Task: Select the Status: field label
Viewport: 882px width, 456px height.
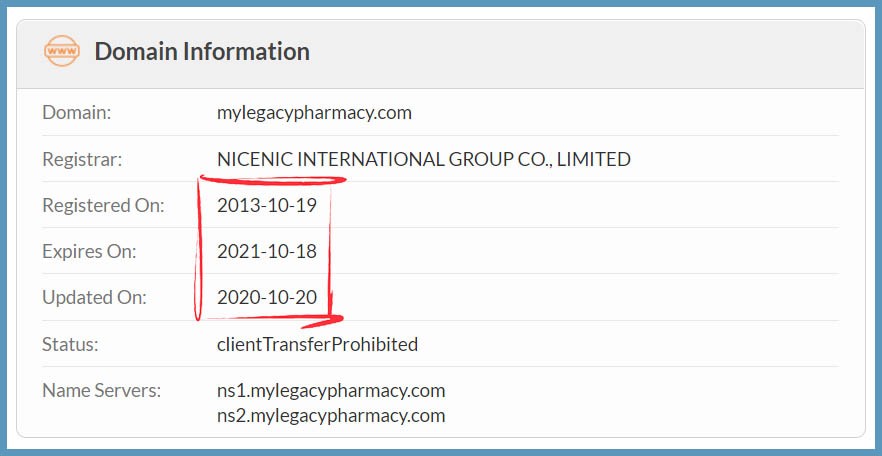Action: pos(68,345)
